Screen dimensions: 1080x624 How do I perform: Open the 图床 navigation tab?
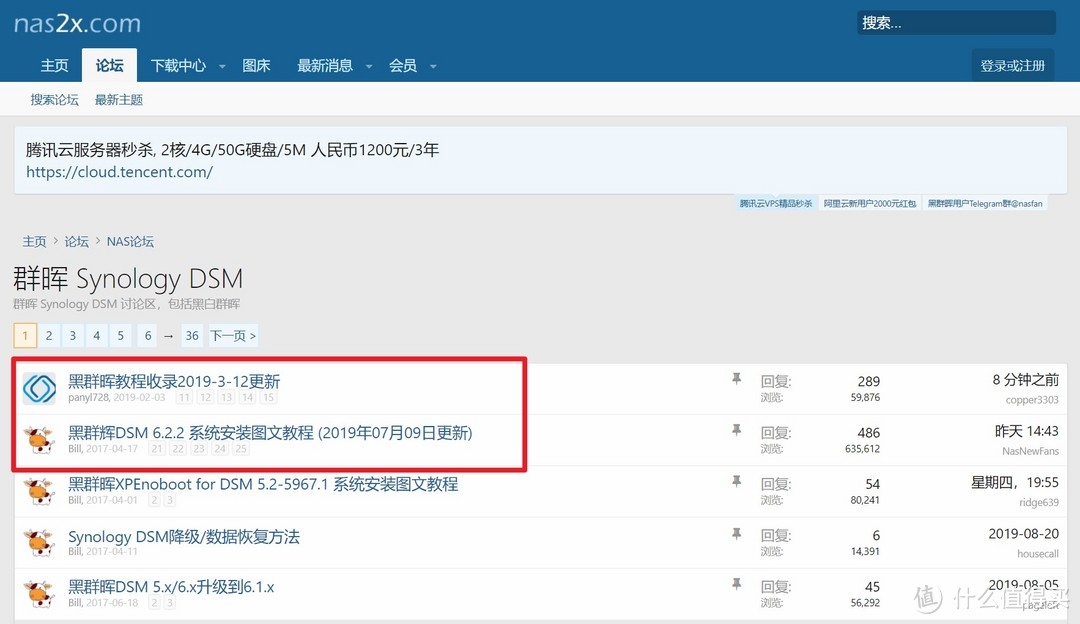coord(256,65)
